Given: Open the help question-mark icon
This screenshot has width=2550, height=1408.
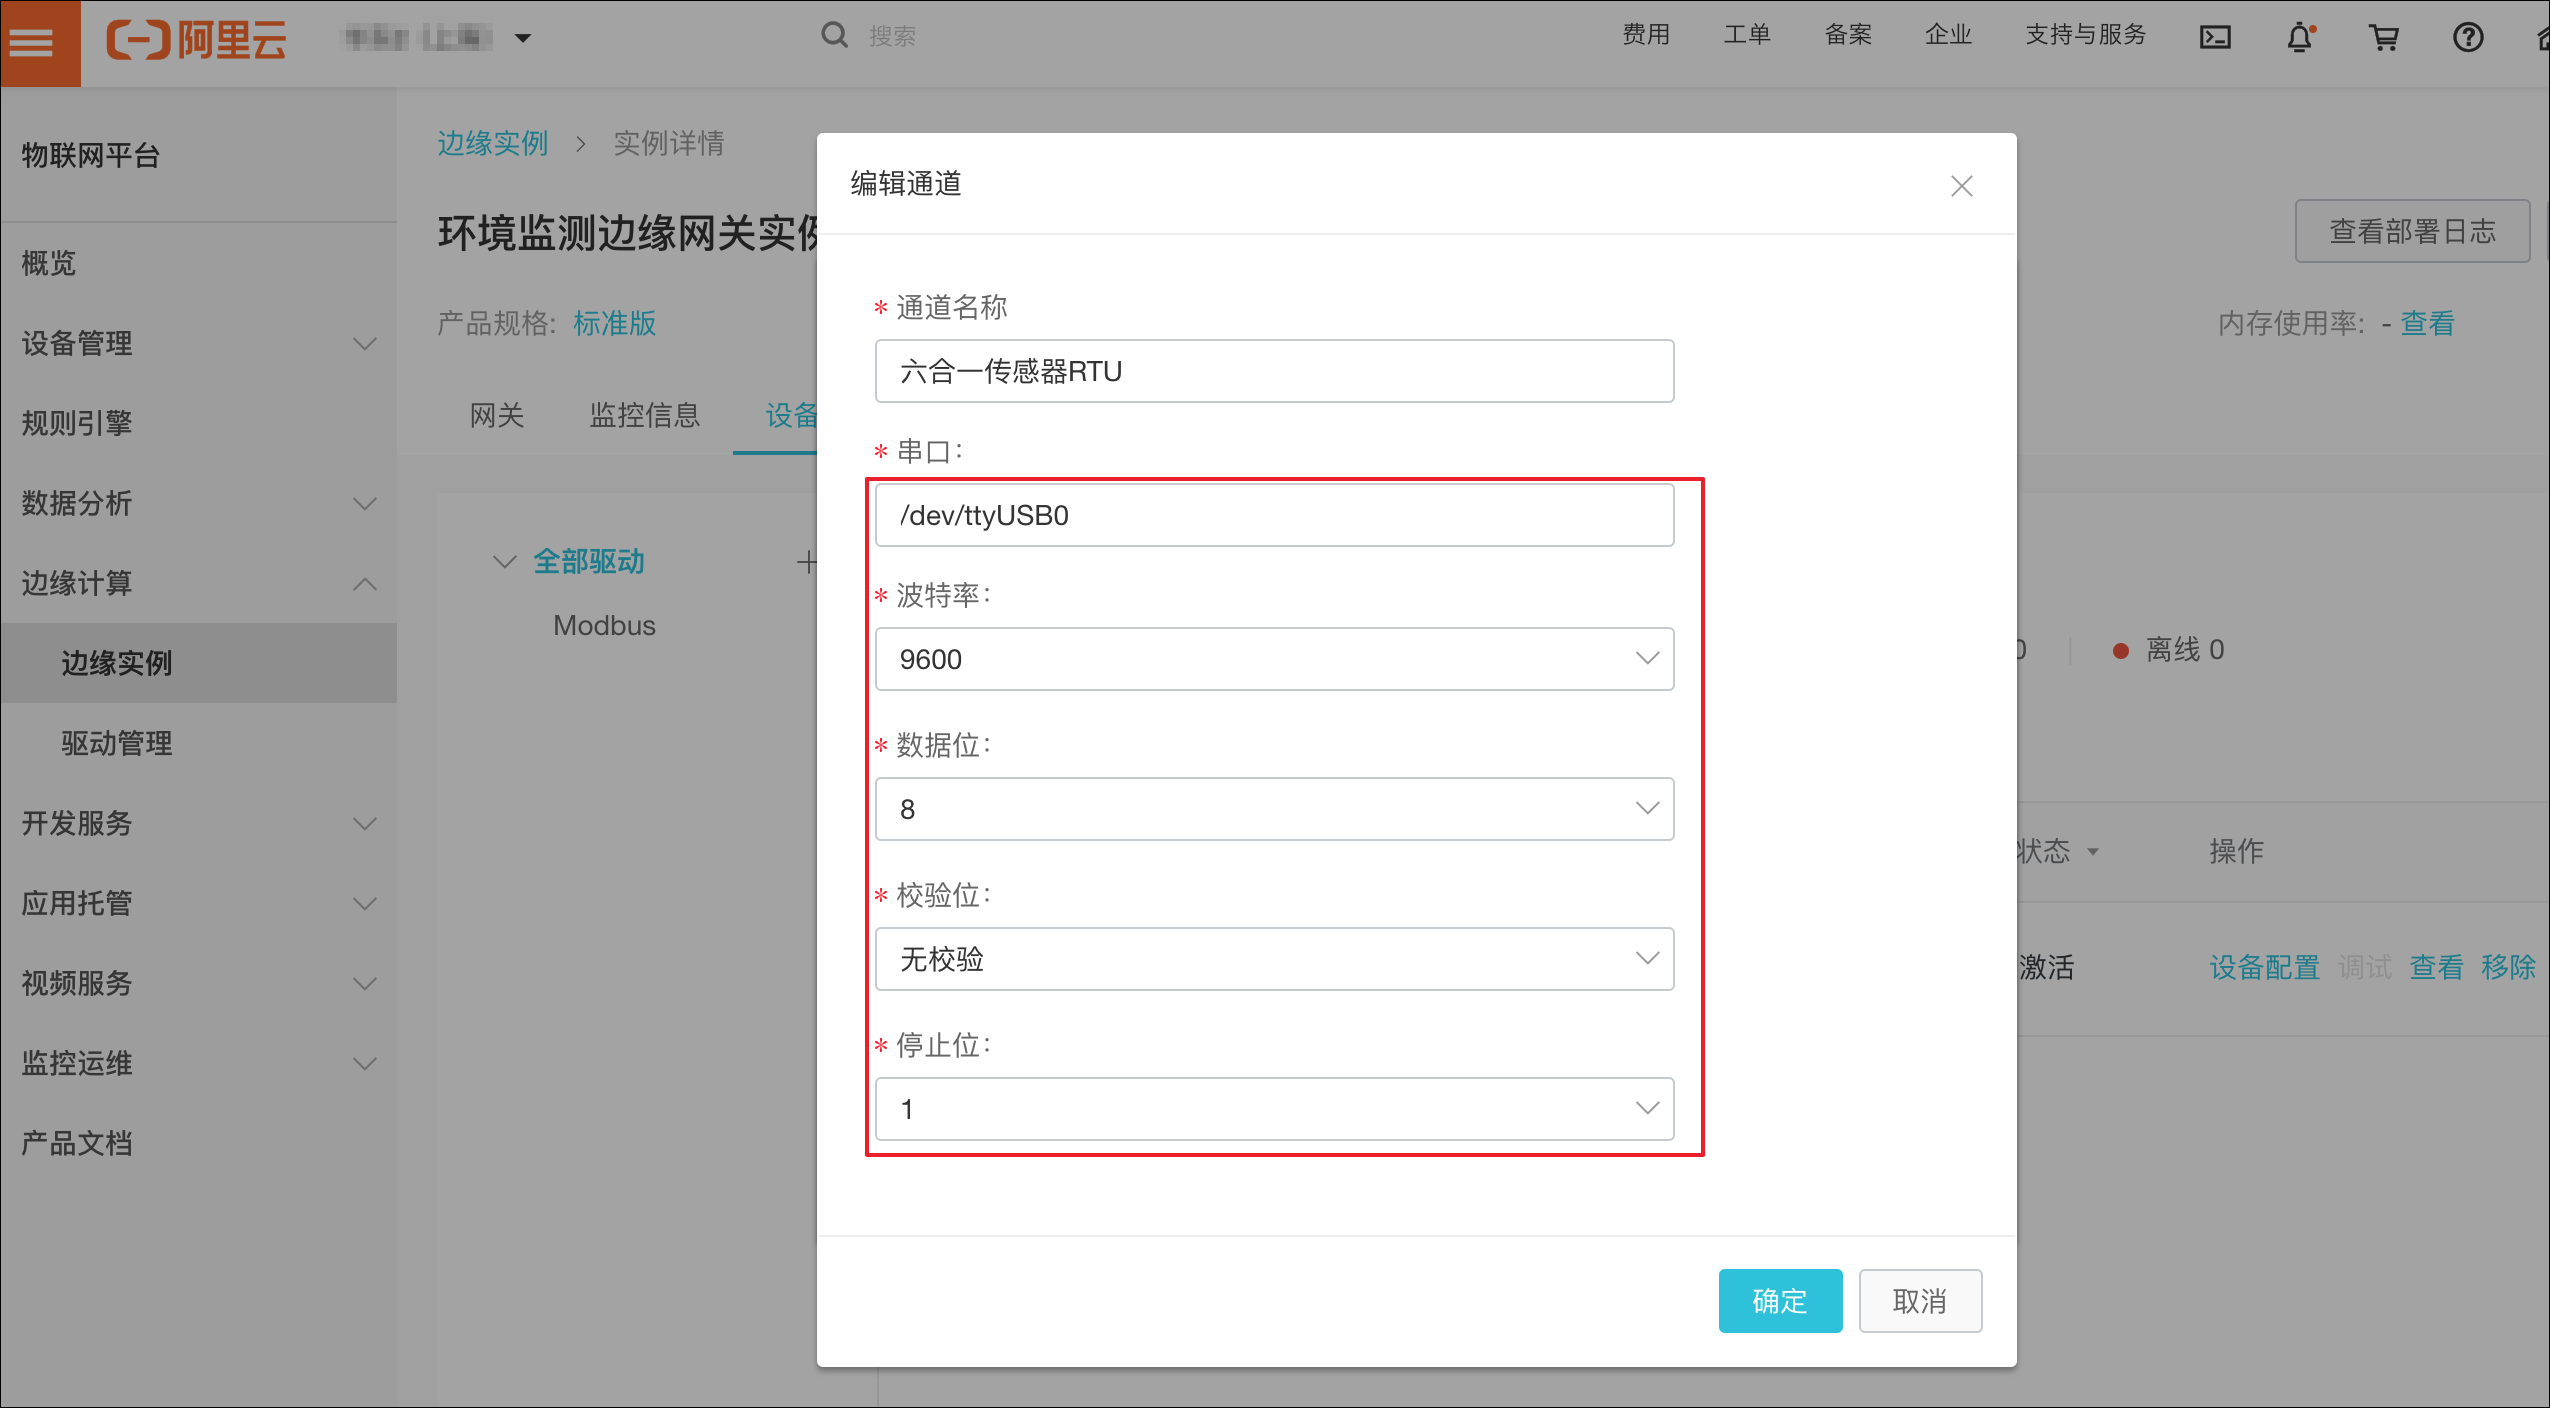Looking at the screenshot, I should [2468, 38].
